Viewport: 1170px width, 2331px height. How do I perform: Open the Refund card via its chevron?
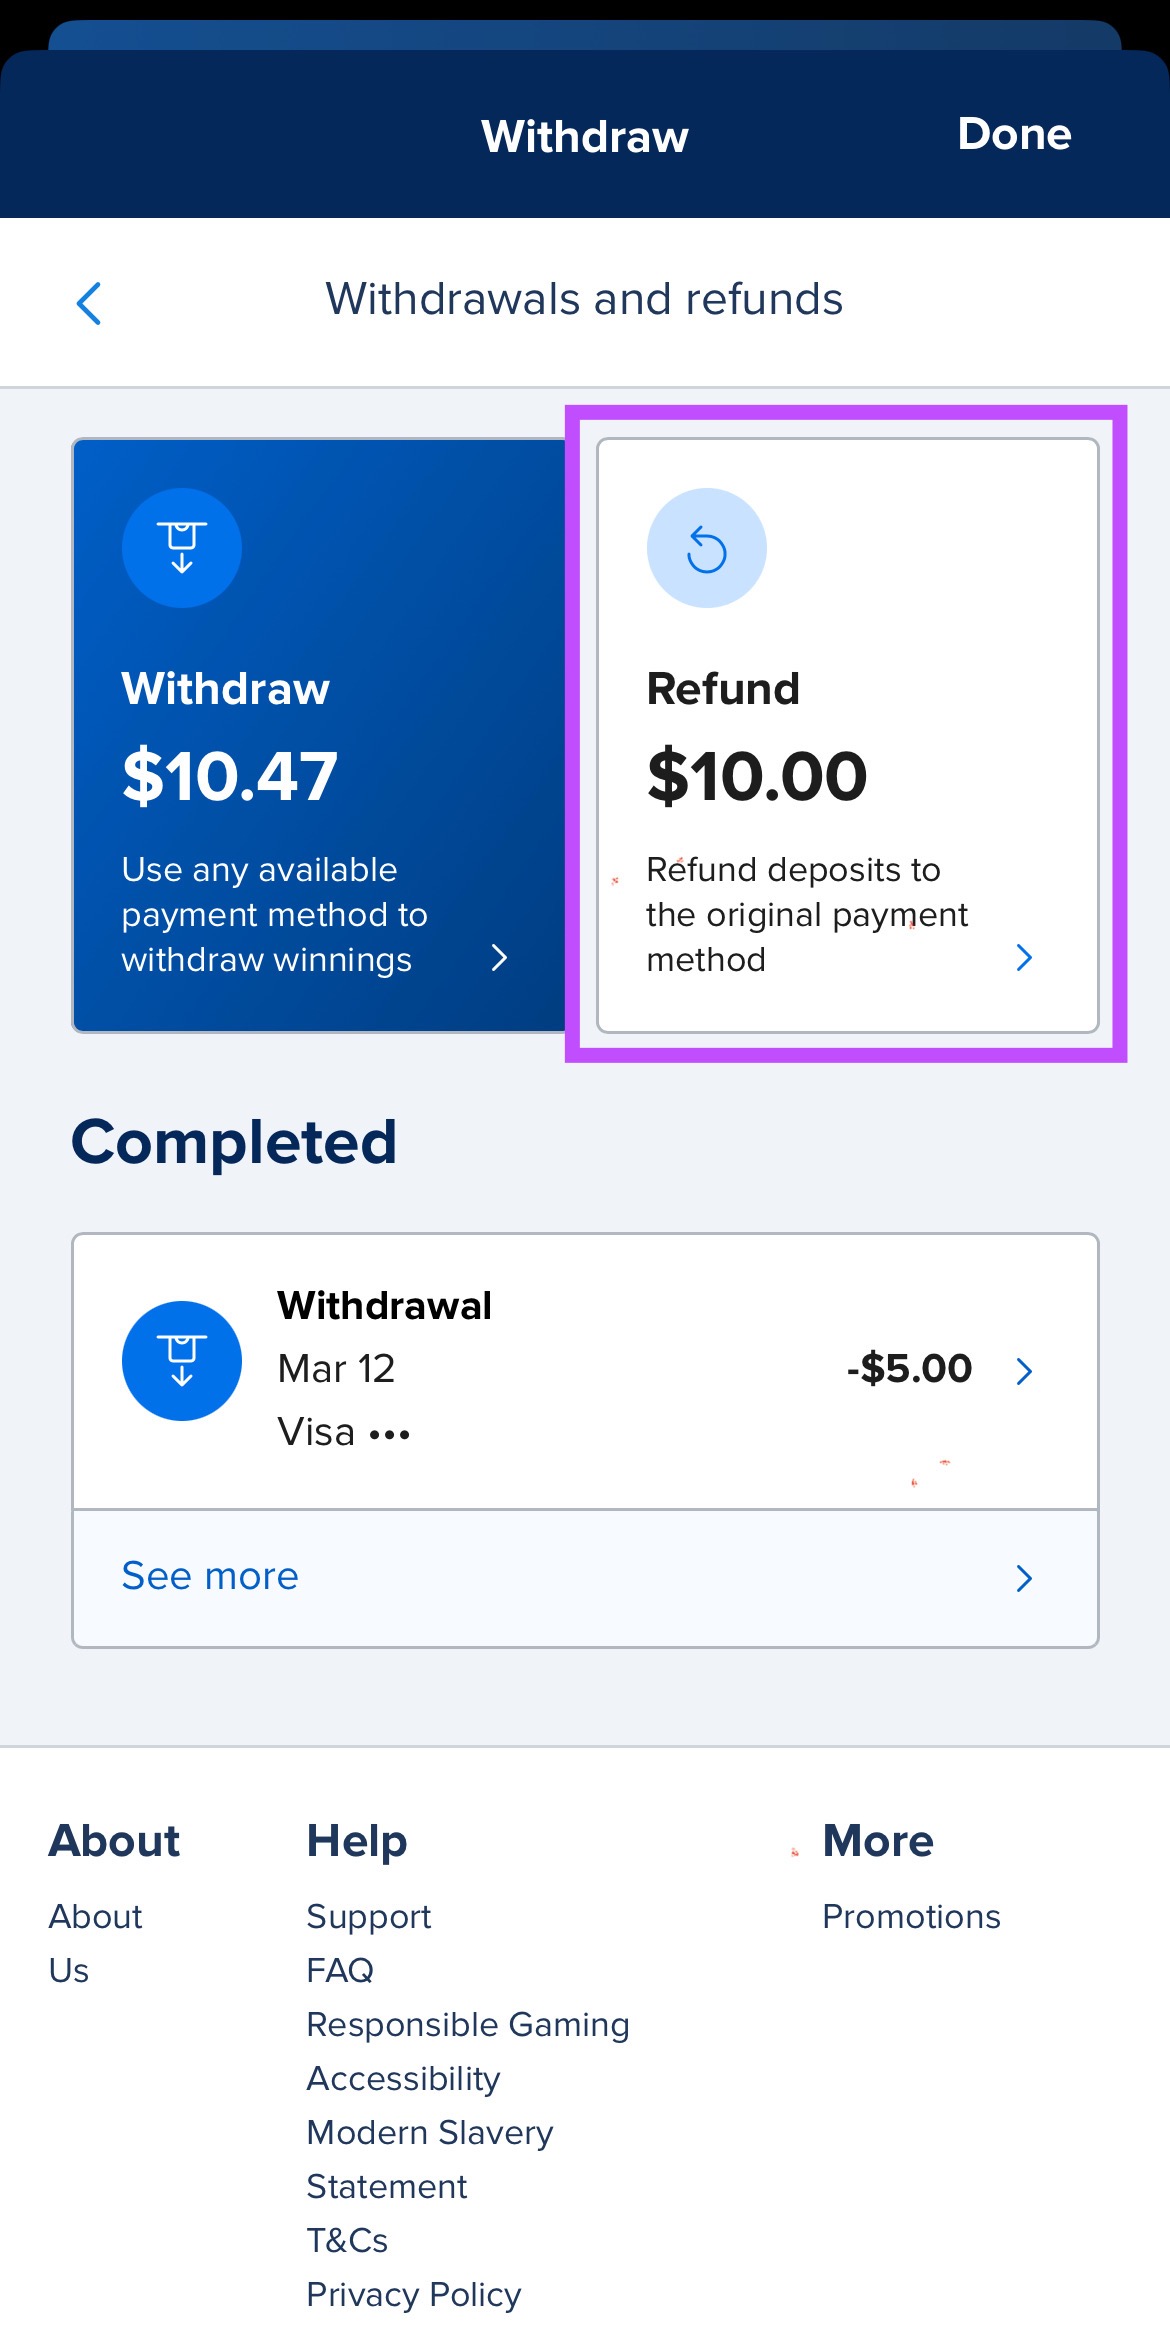[x=1024, y=958]
